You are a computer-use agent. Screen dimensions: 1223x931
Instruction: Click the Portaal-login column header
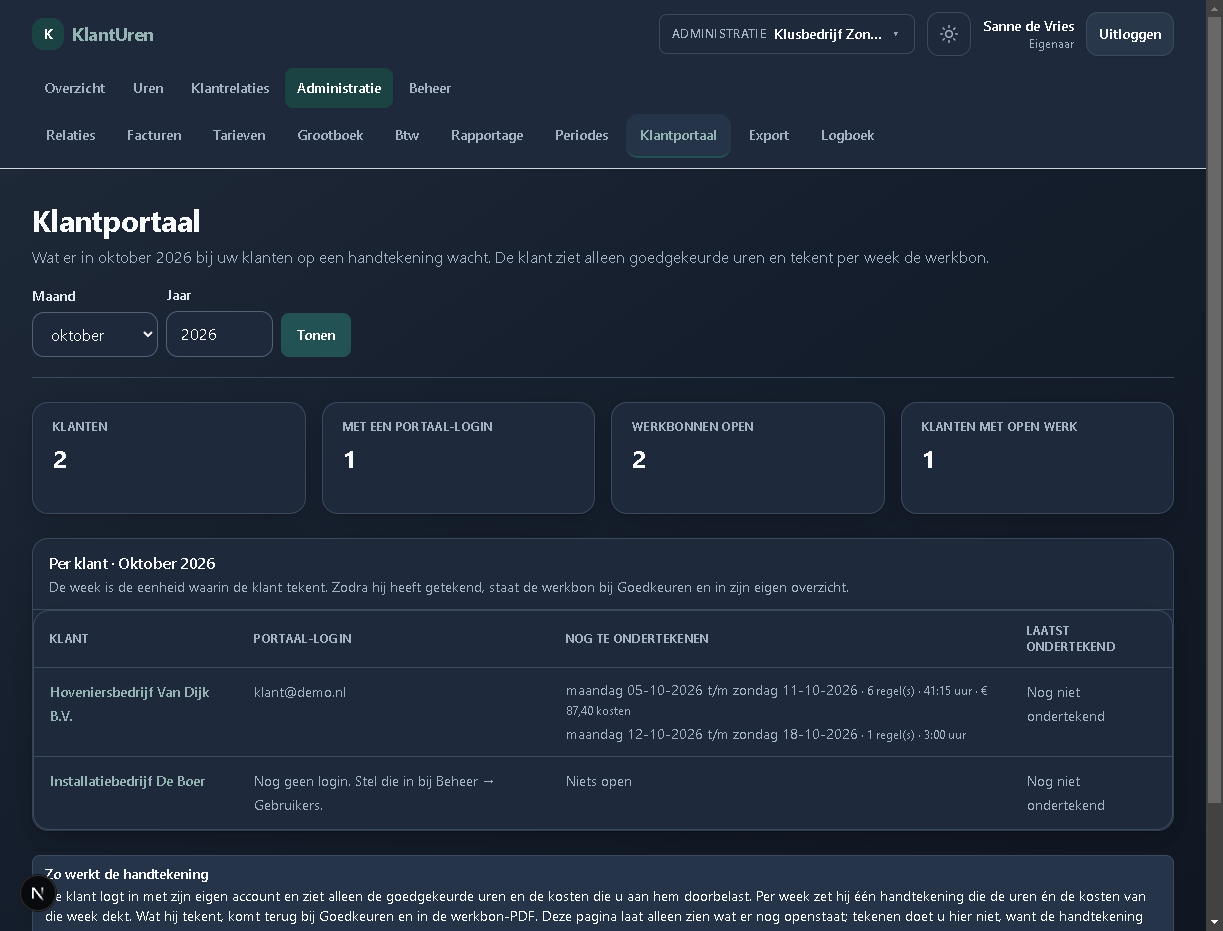click(302, 638)
